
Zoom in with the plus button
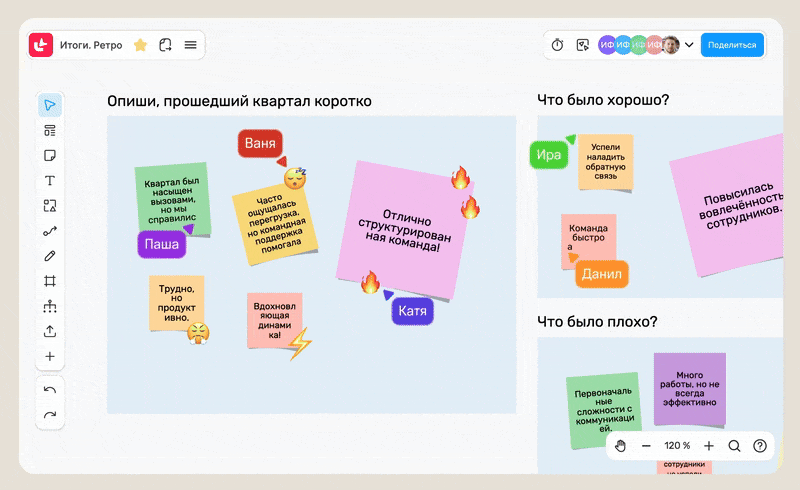(709, 446)
